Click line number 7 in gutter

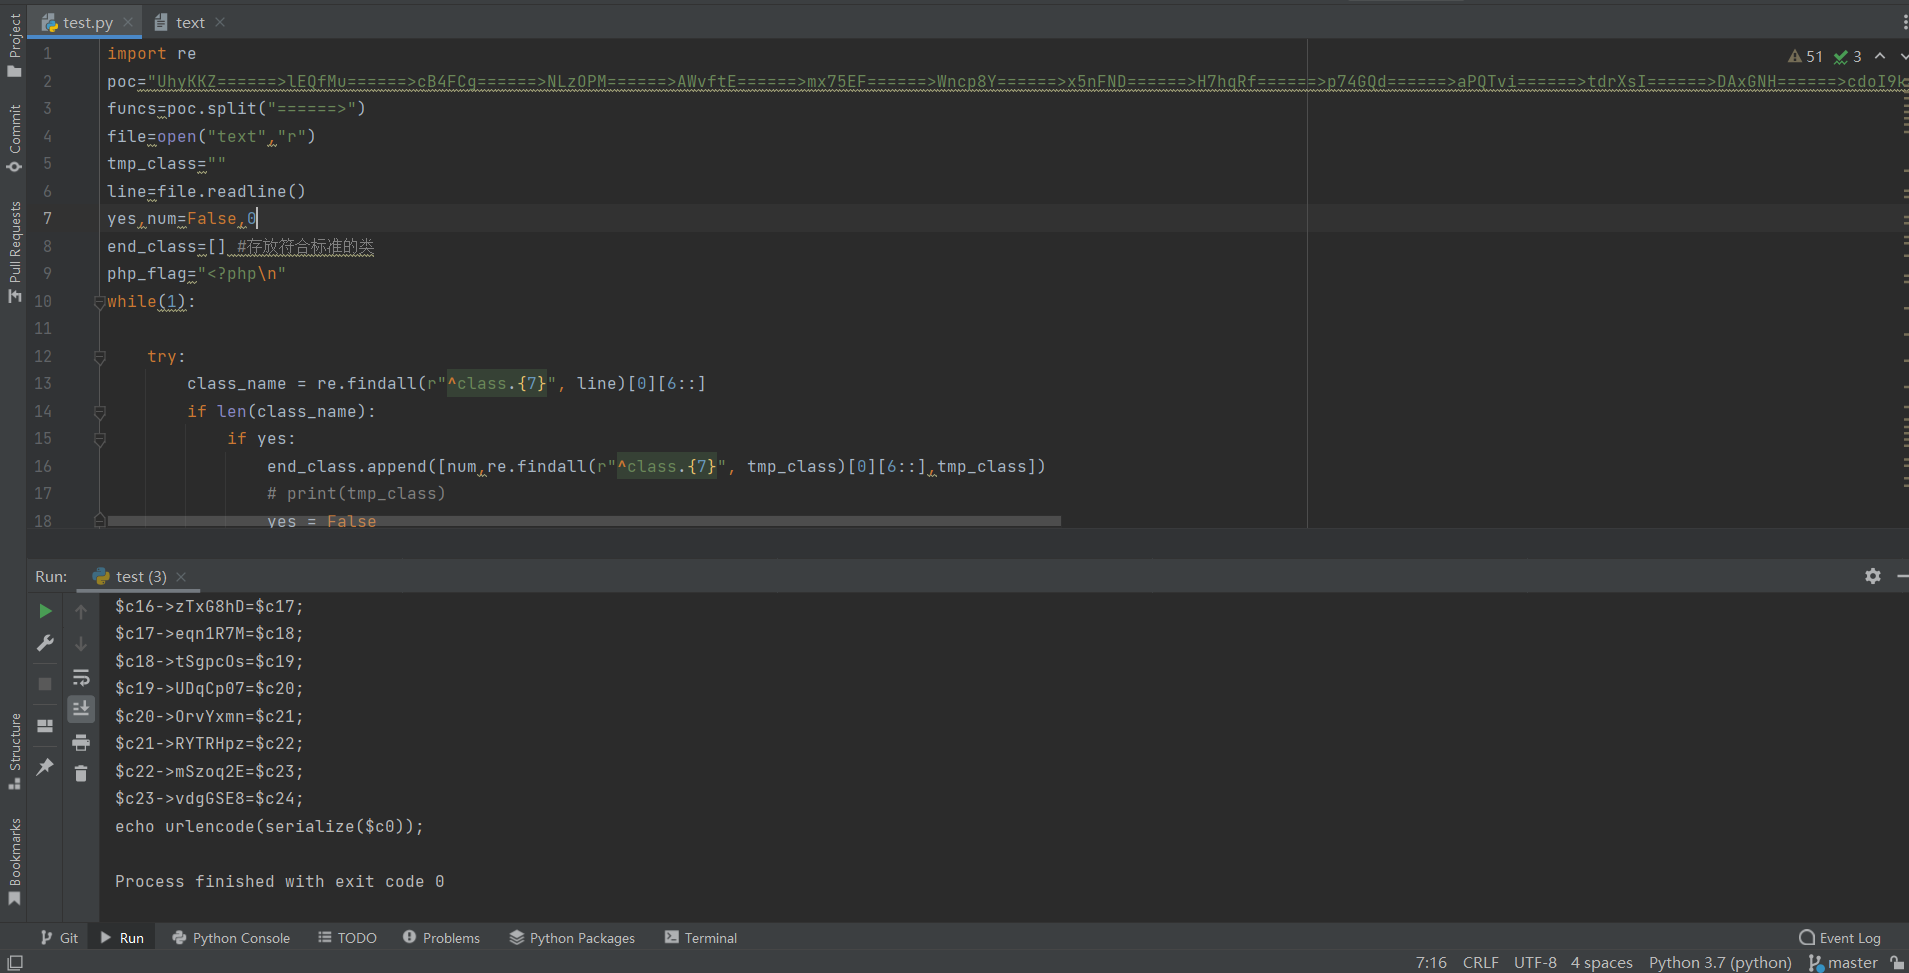click(x=47, y=218)
